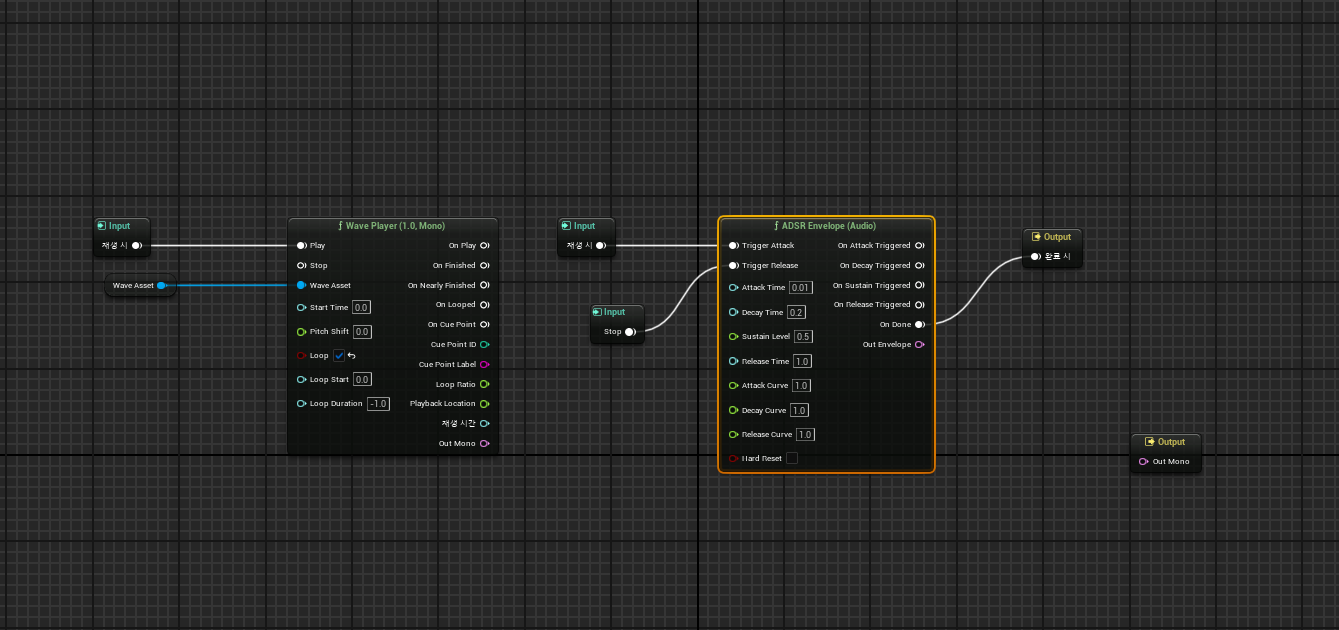Screen dimensions: 1339x630
Task: Click the Loop Duration input pin
Action: click(301, 403)
